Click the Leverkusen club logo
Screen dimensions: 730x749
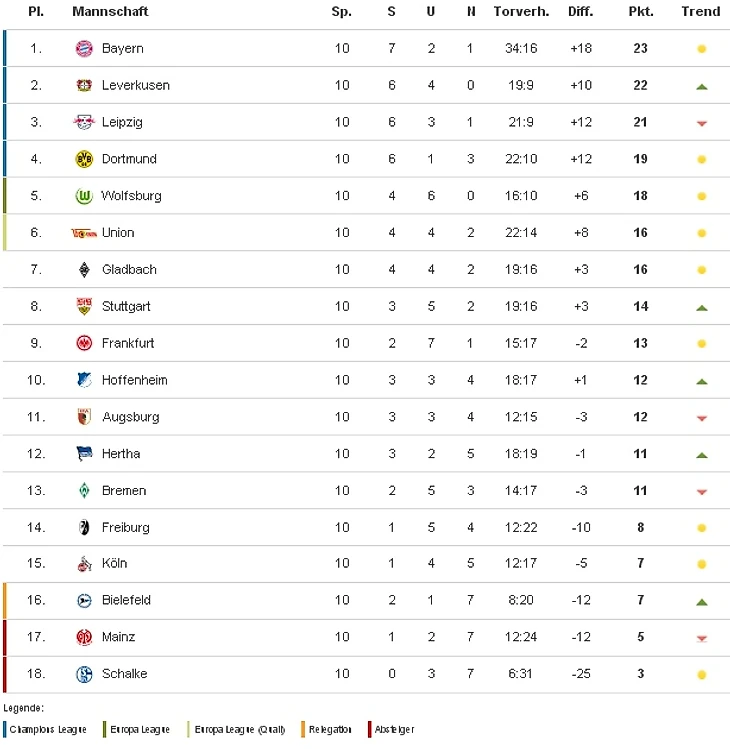[x=84, y=85]
